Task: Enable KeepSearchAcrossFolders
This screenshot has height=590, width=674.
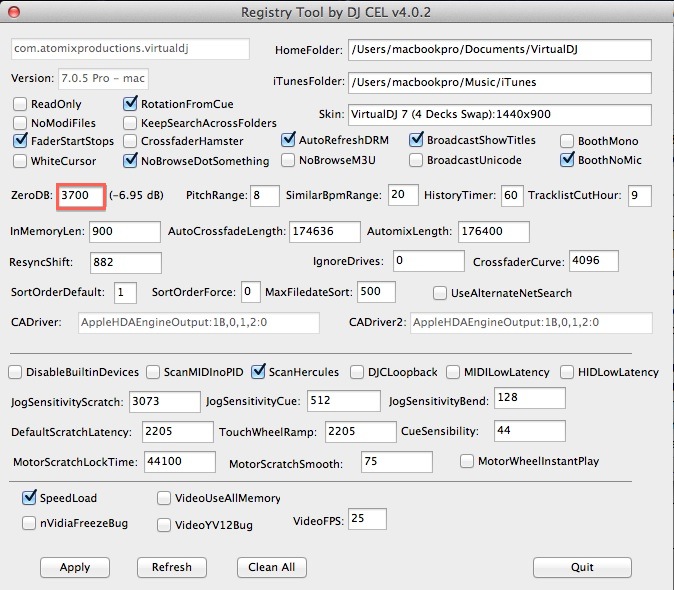Action: pyautogui.click(x=130, y=123)
